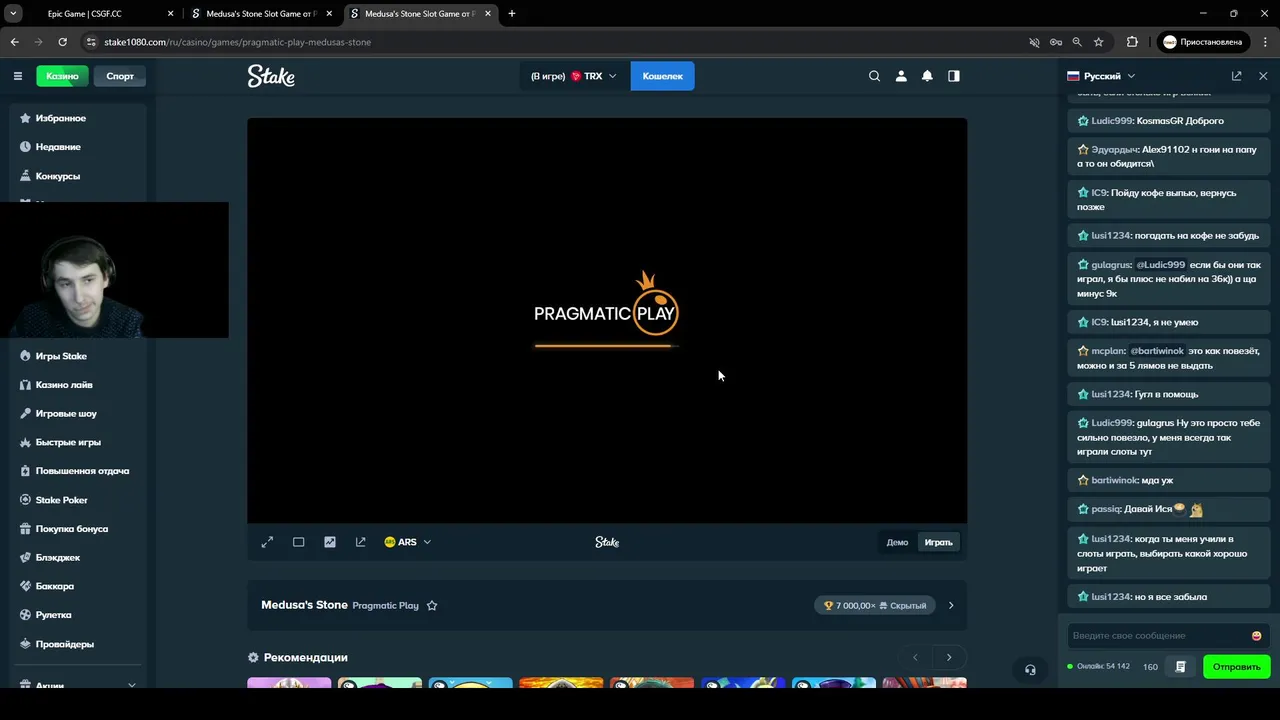Open live support headset icon
The width and height of the screenshot is (1280, 720).
pyautogui.click(x=1030, y=670)
